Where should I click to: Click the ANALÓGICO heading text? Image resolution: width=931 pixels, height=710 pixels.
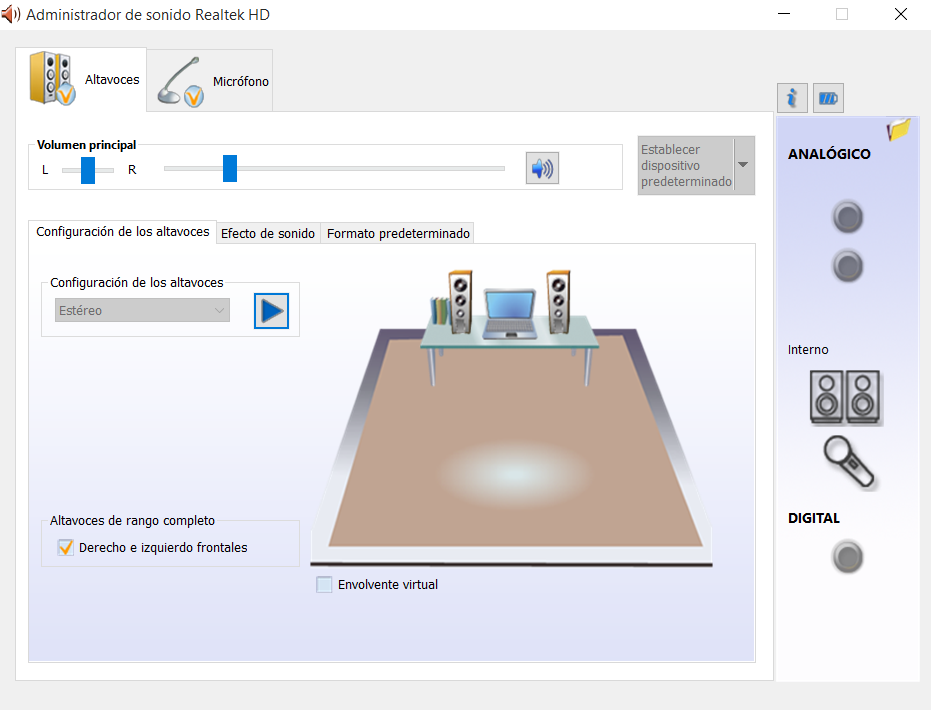point(829,154)
